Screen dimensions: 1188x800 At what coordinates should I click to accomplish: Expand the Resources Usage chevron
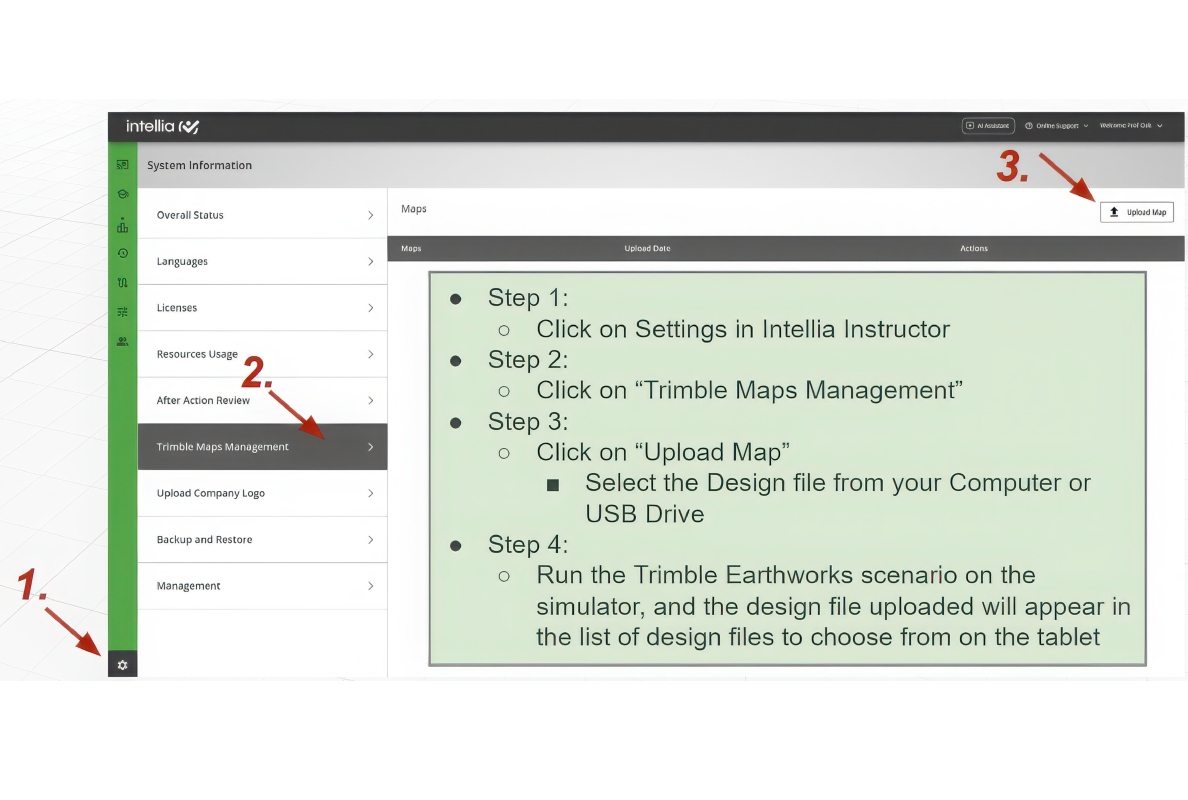[370, 354]
